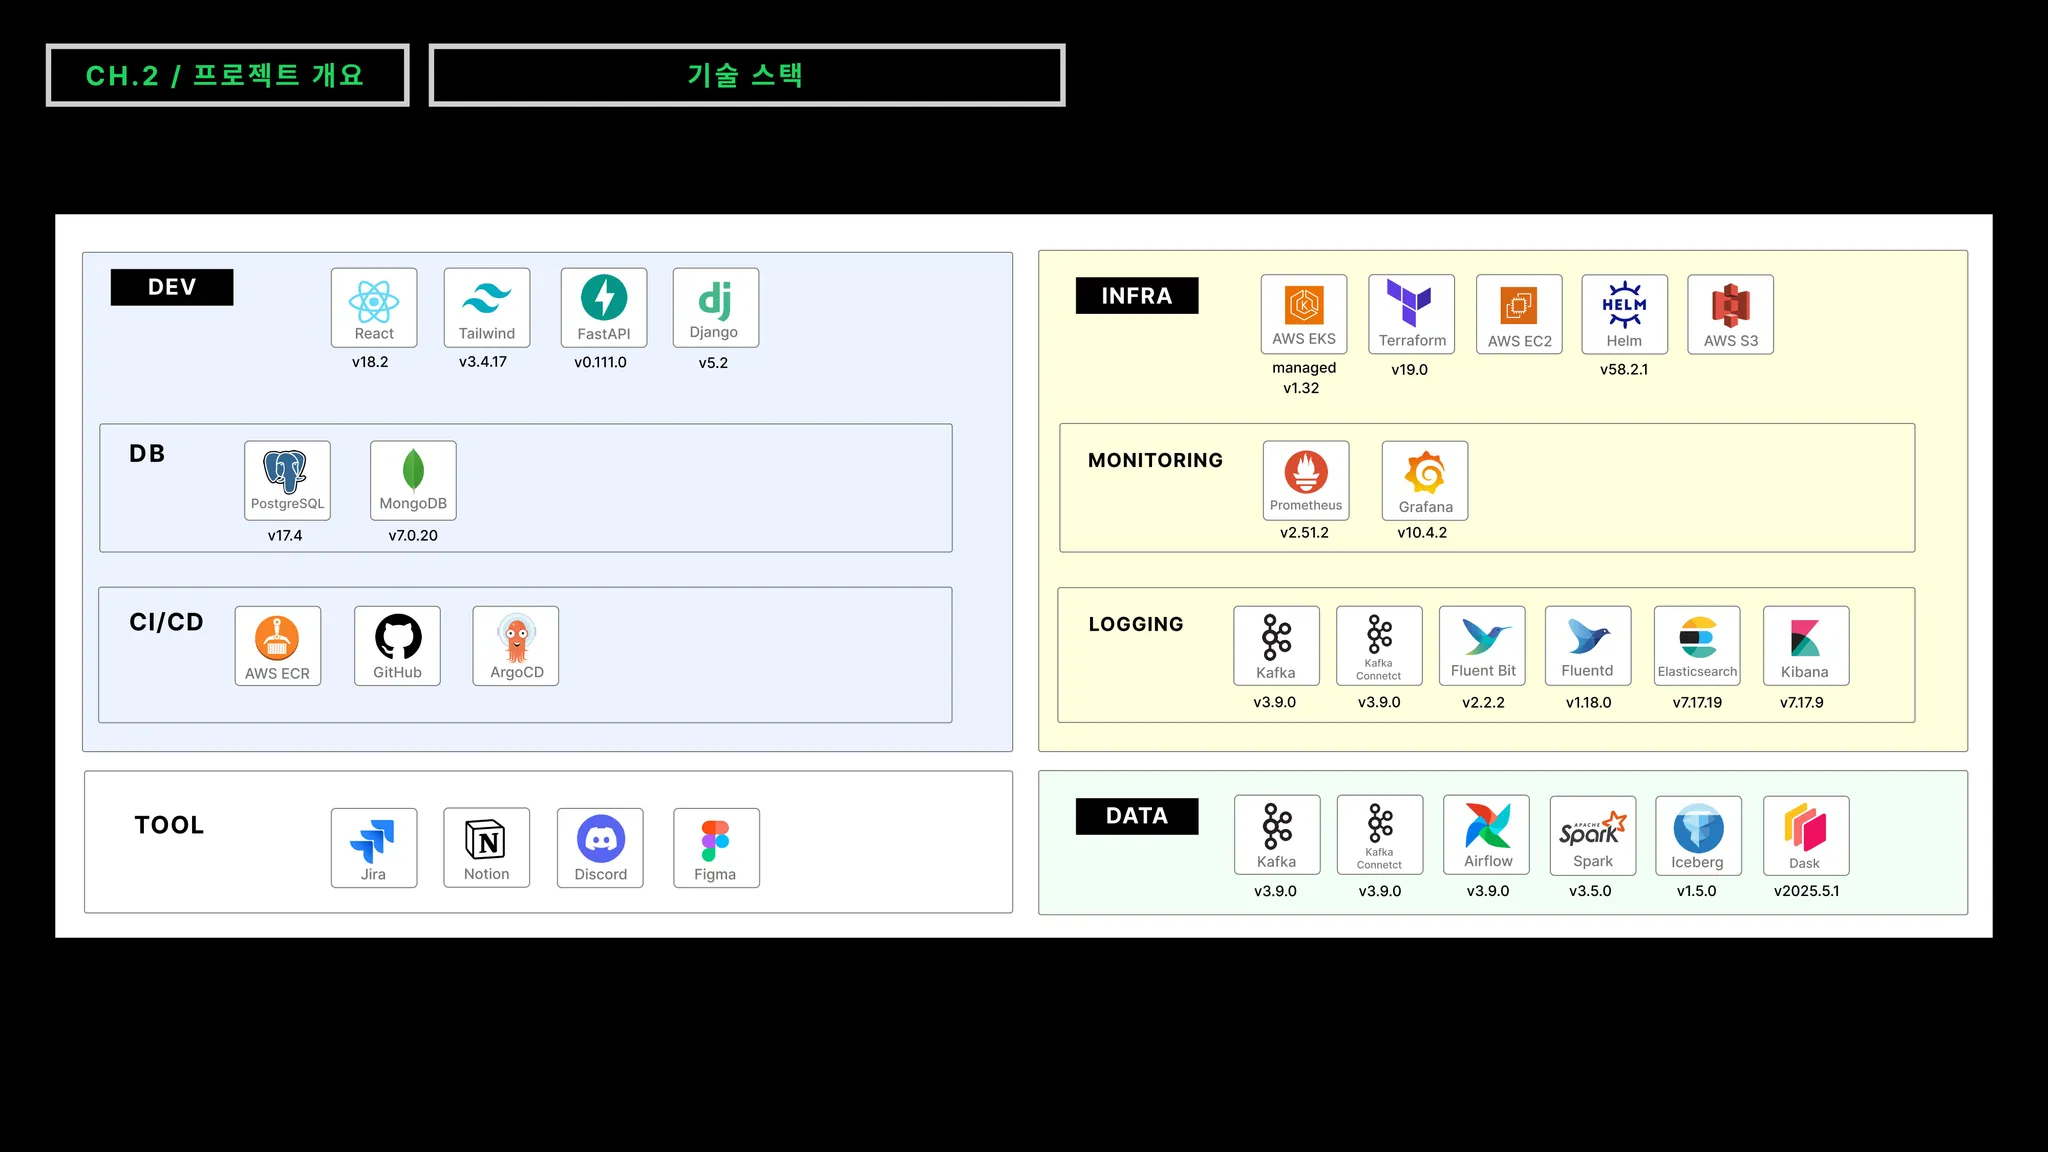Select v1.18.0 under Fluentd
The height and width of the screenshot is (1152, 2048).
(x=1588, y=702)
